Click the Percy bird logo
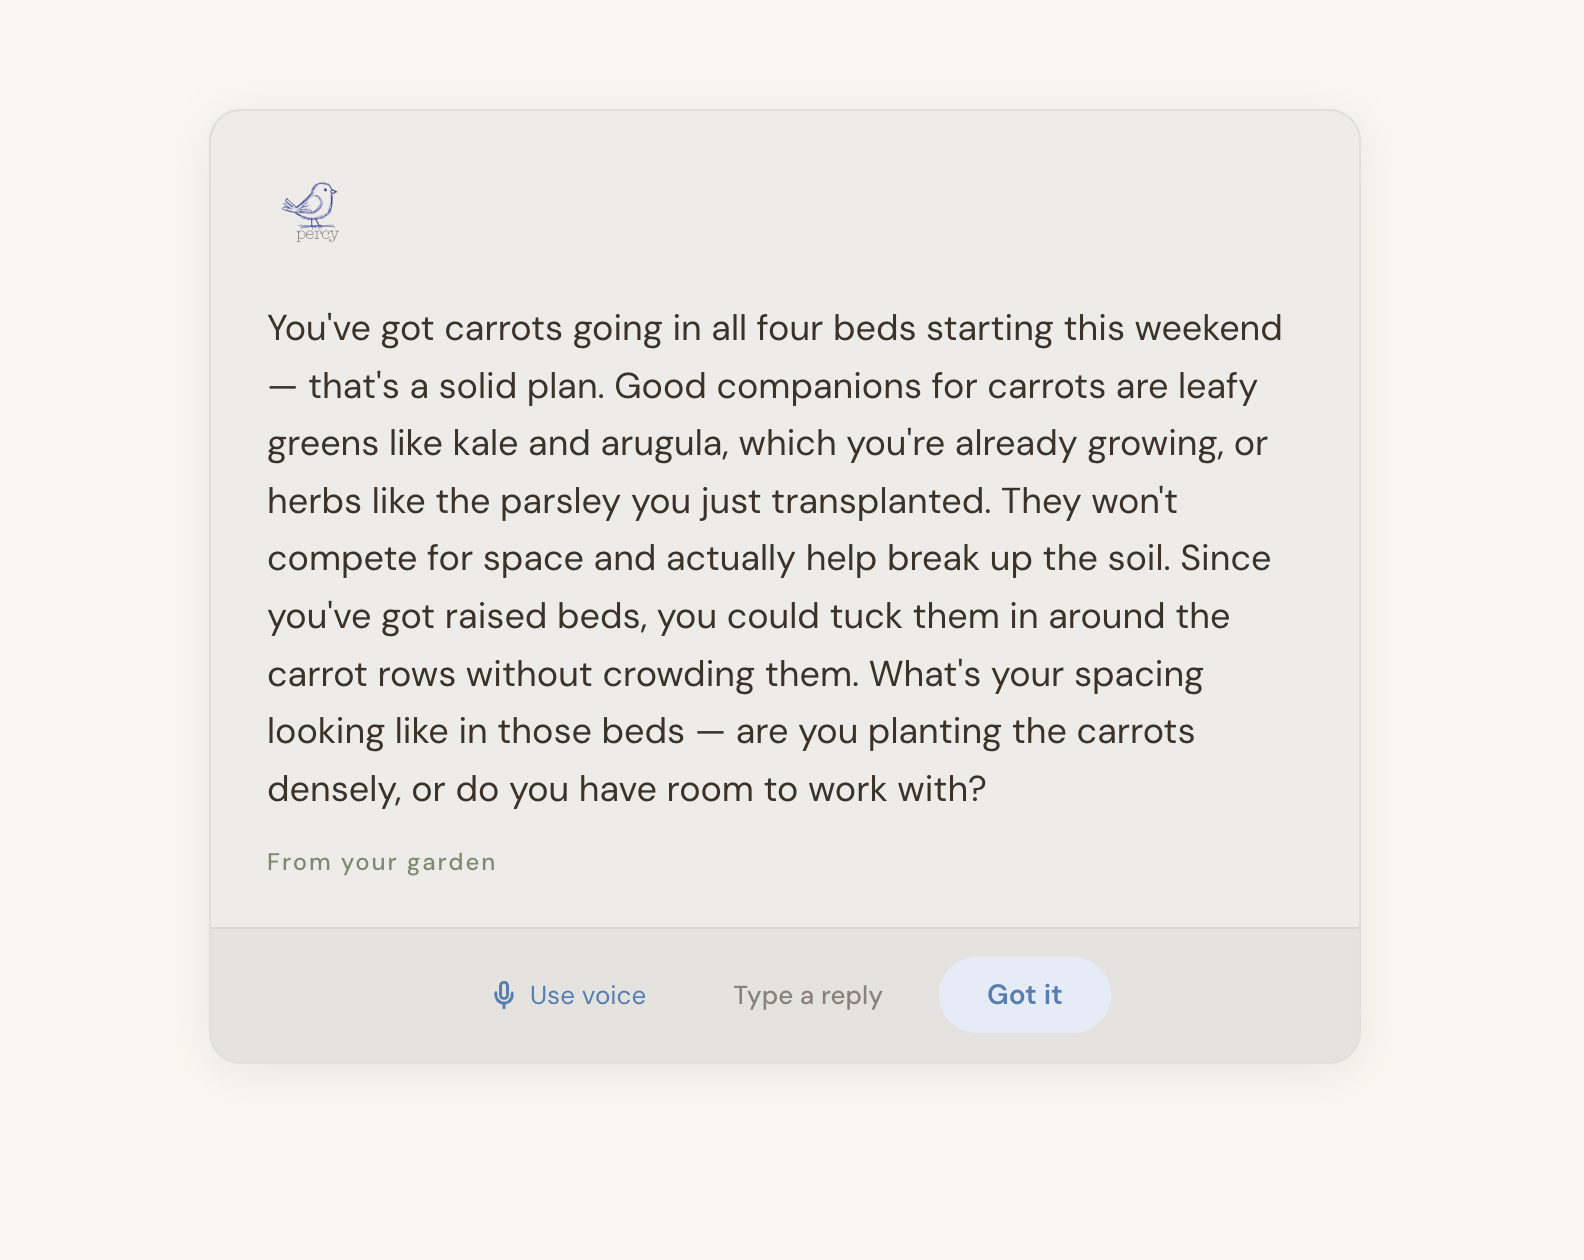1584x1260 pixels. coord(311,204)
